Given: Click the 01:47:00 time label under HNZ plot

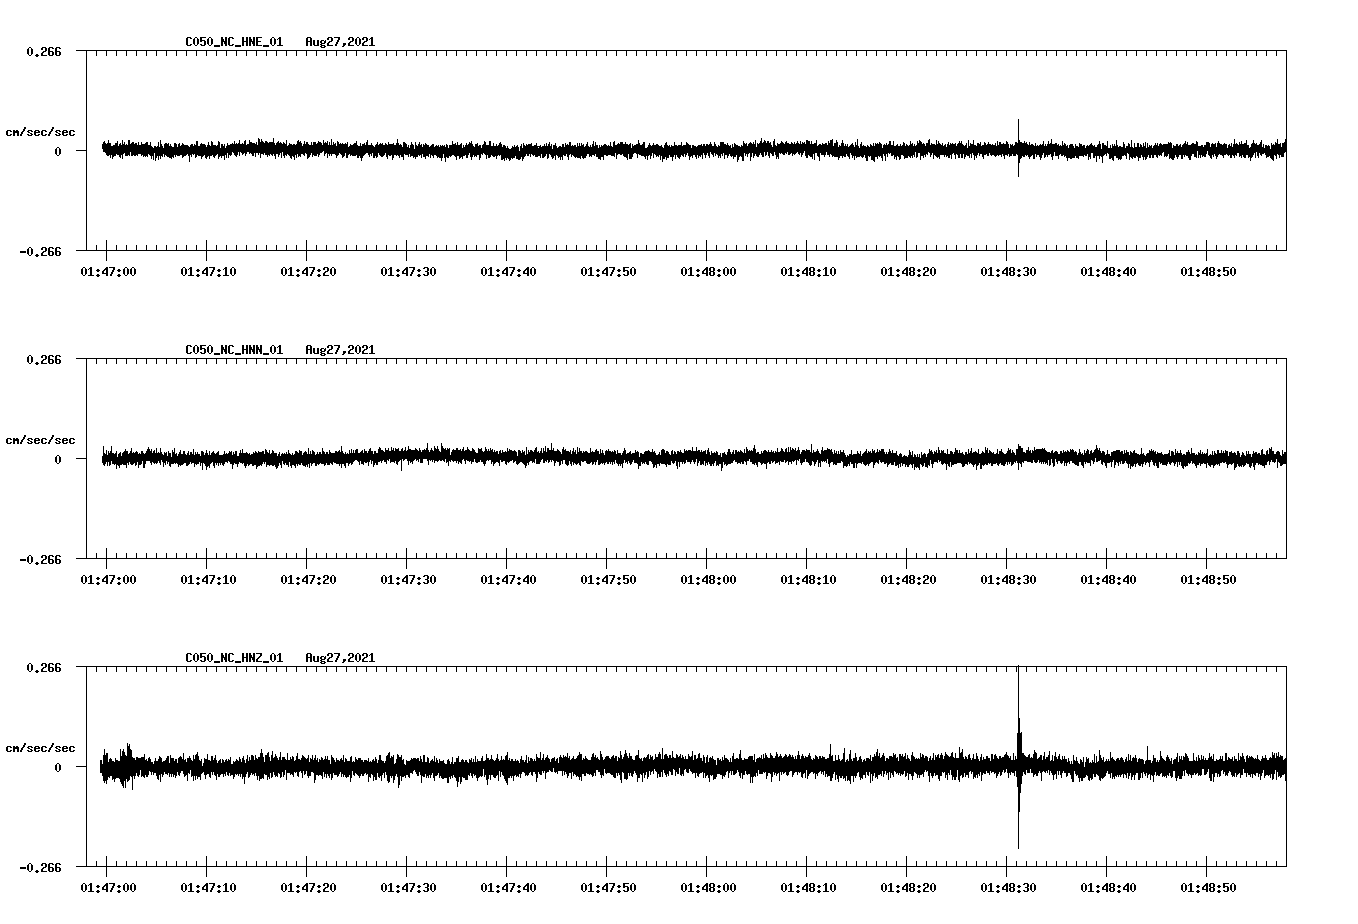Looking at the screenshot, I should [x=108, y=887].
